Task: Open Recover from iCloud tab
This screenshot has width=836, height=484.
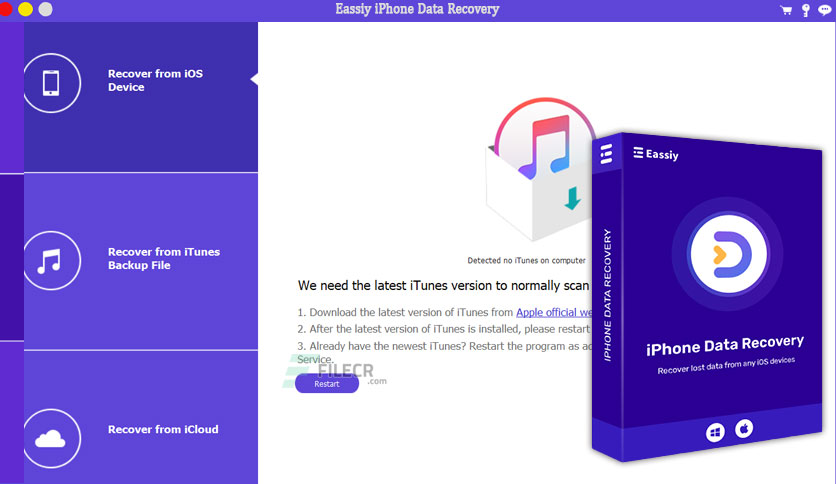Action: (141, 418)
